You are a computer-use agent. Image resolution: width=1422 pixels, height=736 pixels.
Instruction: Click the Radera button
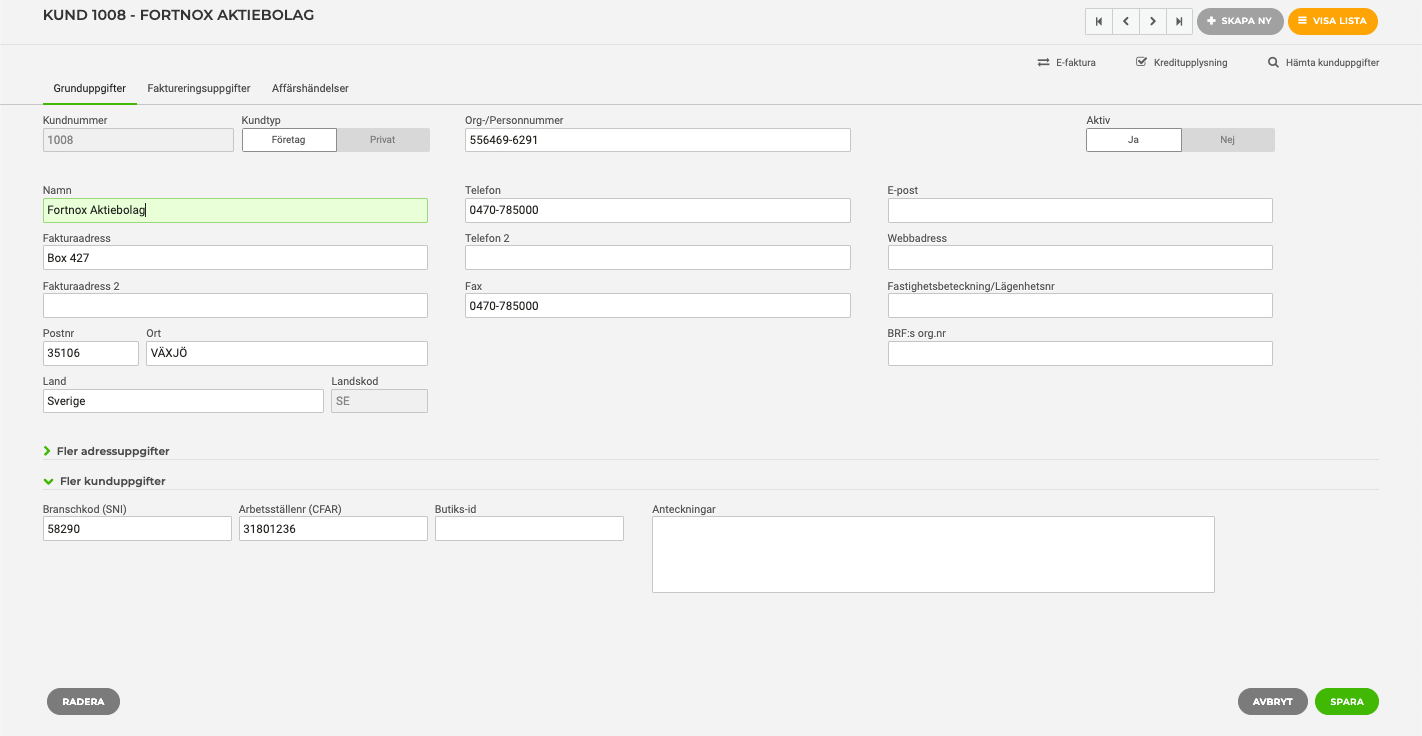(x=83, y=702)
